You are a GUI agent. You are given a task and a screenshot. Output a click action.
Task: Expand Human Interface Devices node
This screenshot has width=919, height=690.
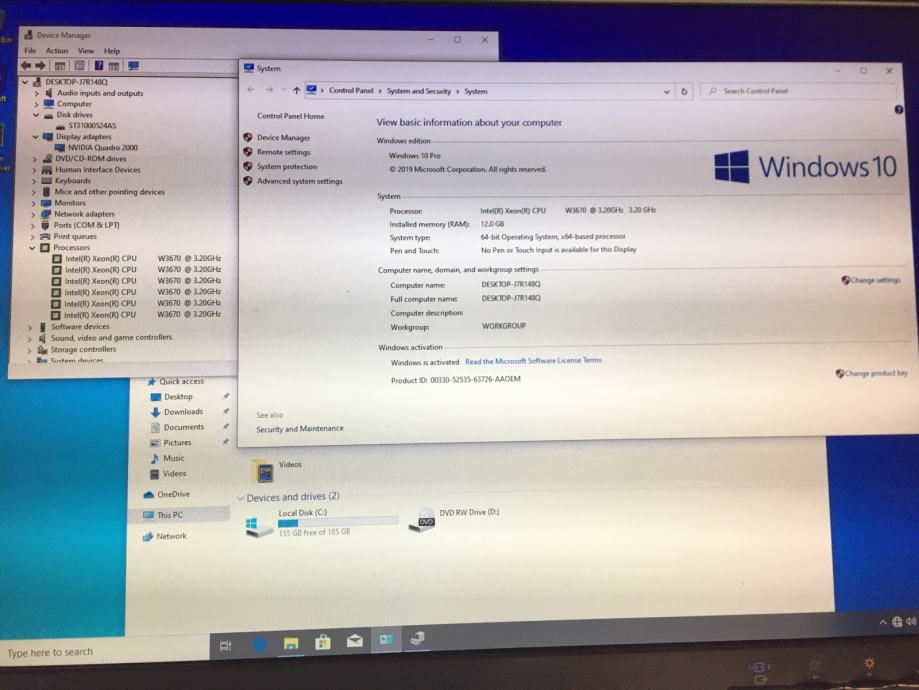[34, 170]
